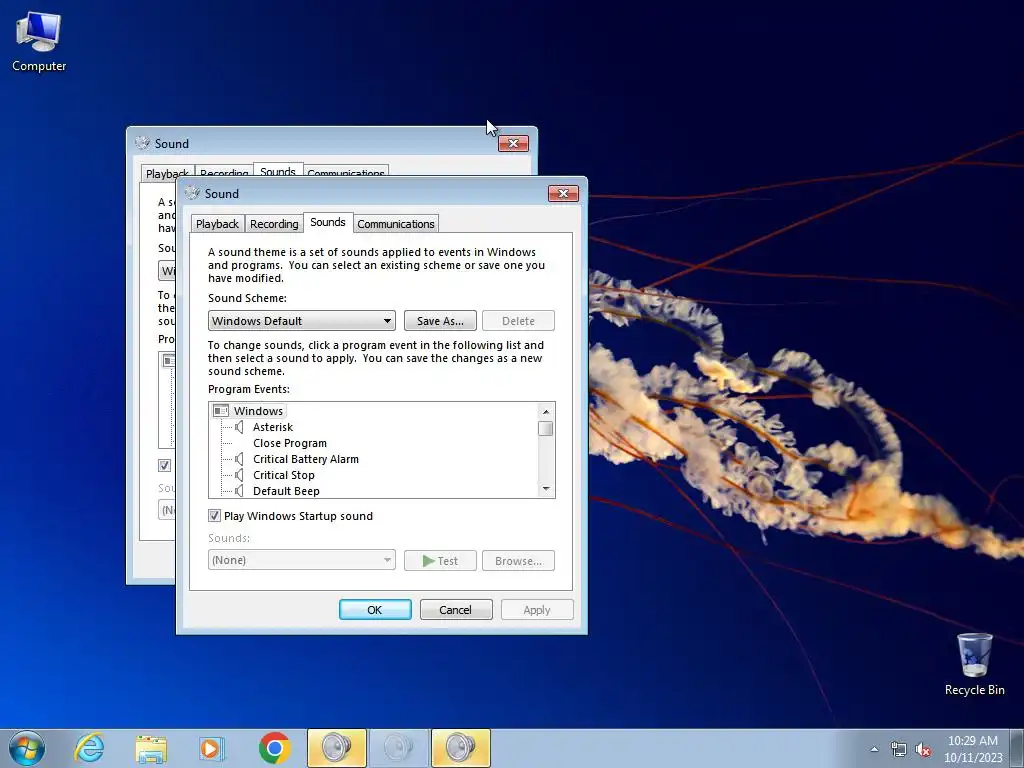Select the Sounds tab in front window
This screenshot has height=768, width=1024.
(328, 222)
